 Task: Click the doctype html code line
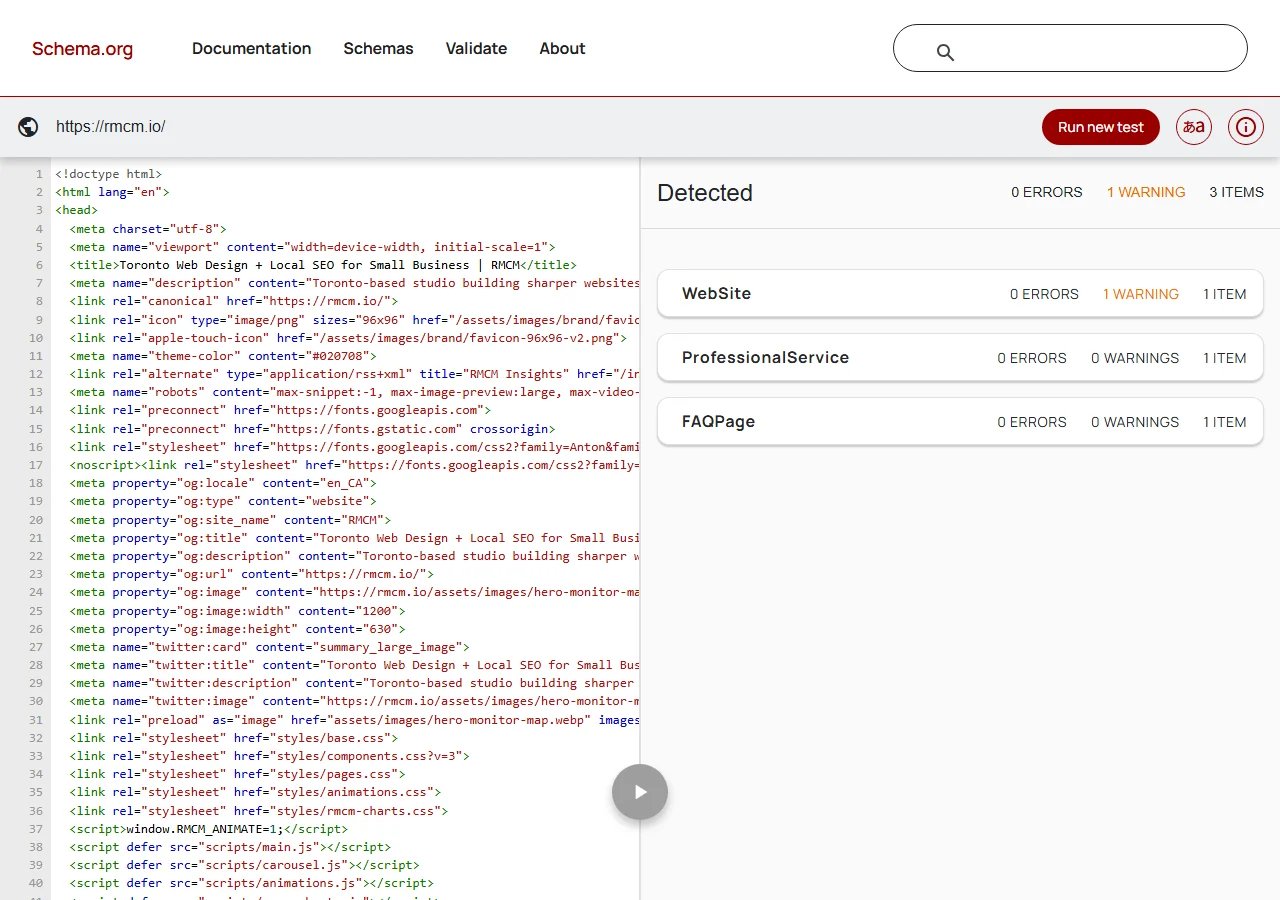[108, 174]
